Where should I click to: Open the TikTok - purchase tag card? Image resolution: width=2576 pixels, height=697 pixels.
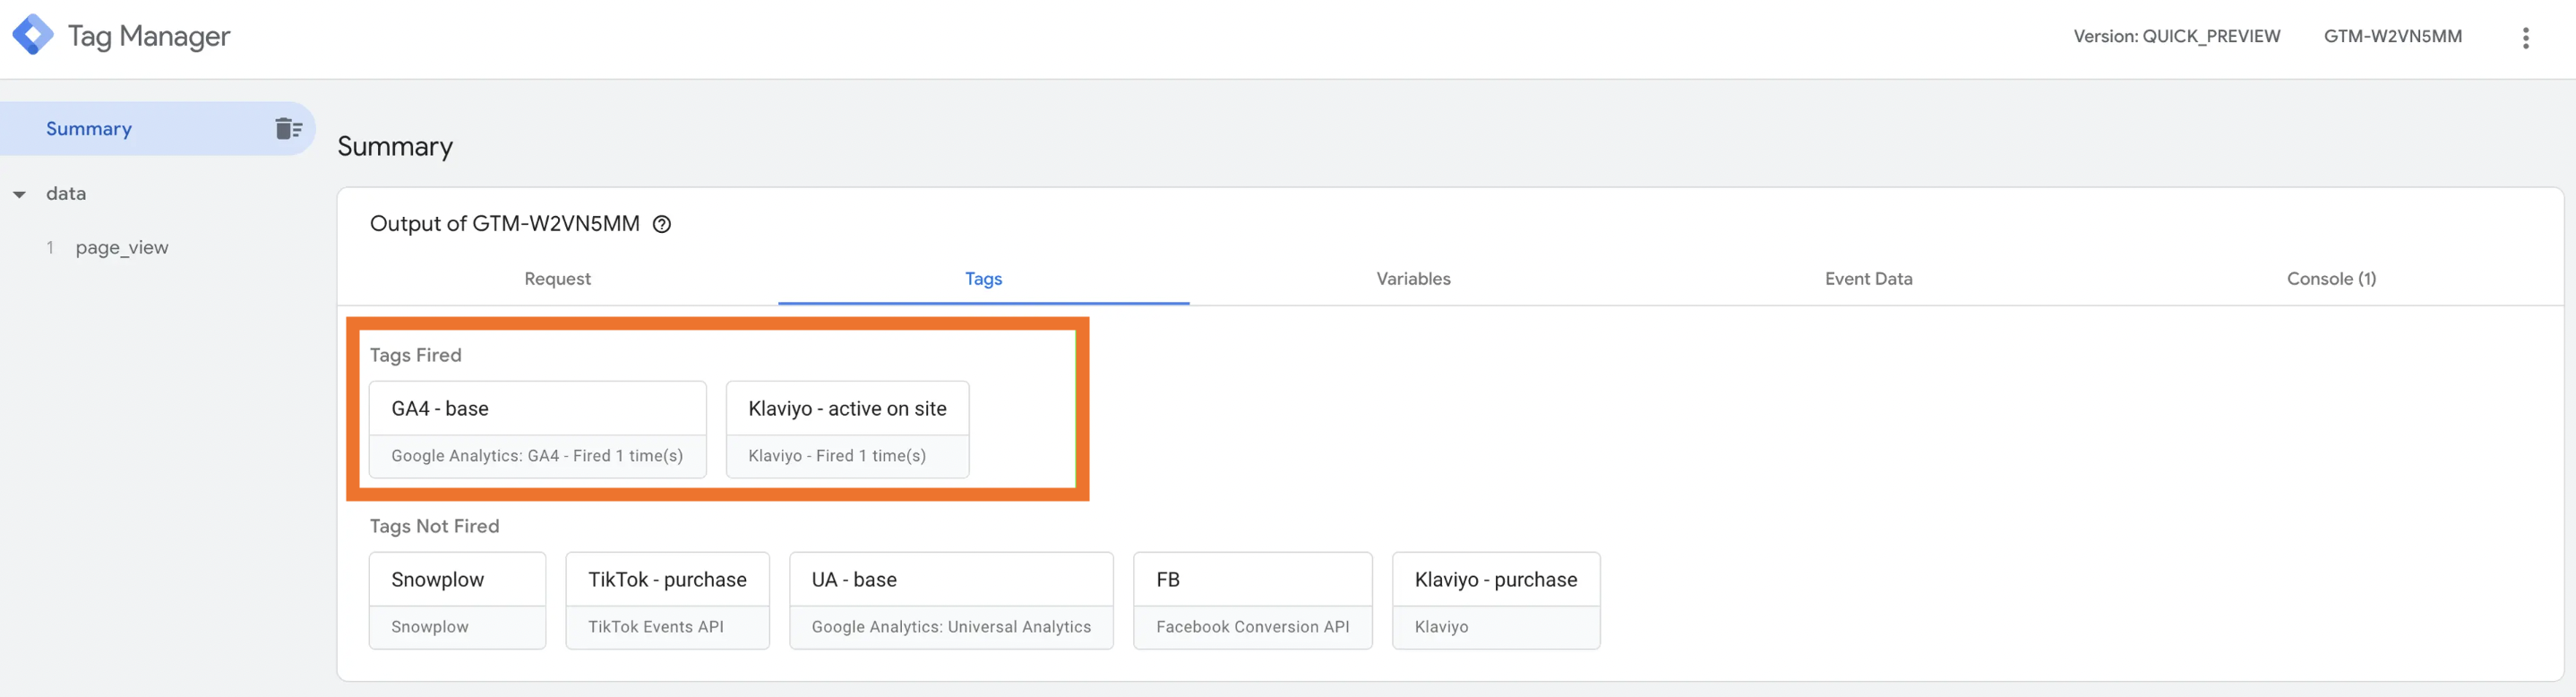coord(667,600)
